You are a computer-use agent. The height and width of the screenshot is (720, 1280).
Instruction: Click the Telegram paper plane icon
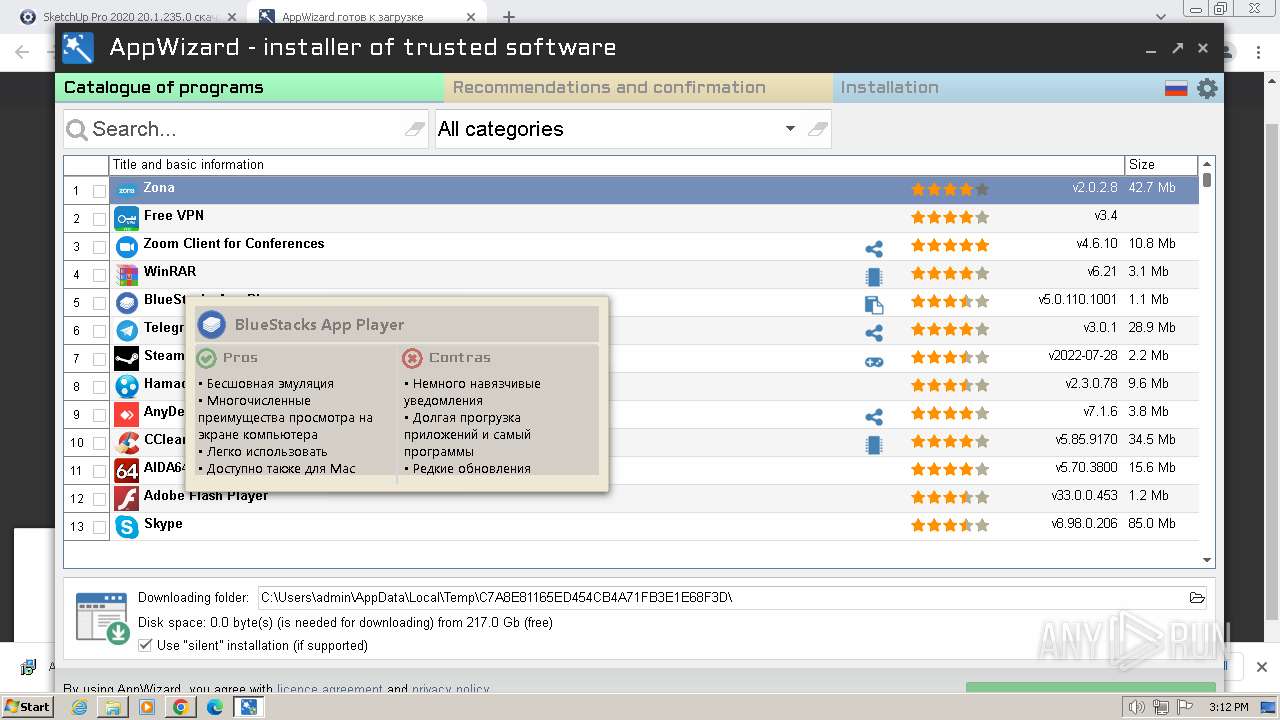pos(126,330)
